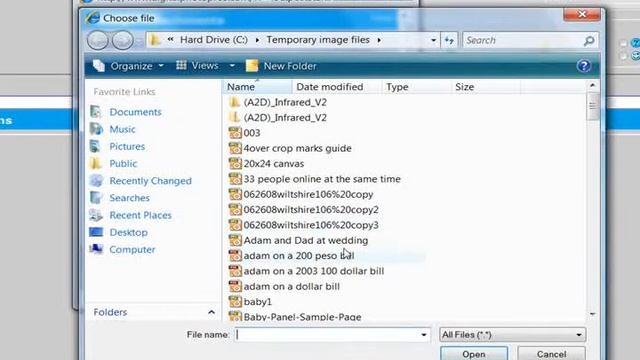Click the icon beside 20x24 canvas
Screen dimensions: 640x360
235,163
